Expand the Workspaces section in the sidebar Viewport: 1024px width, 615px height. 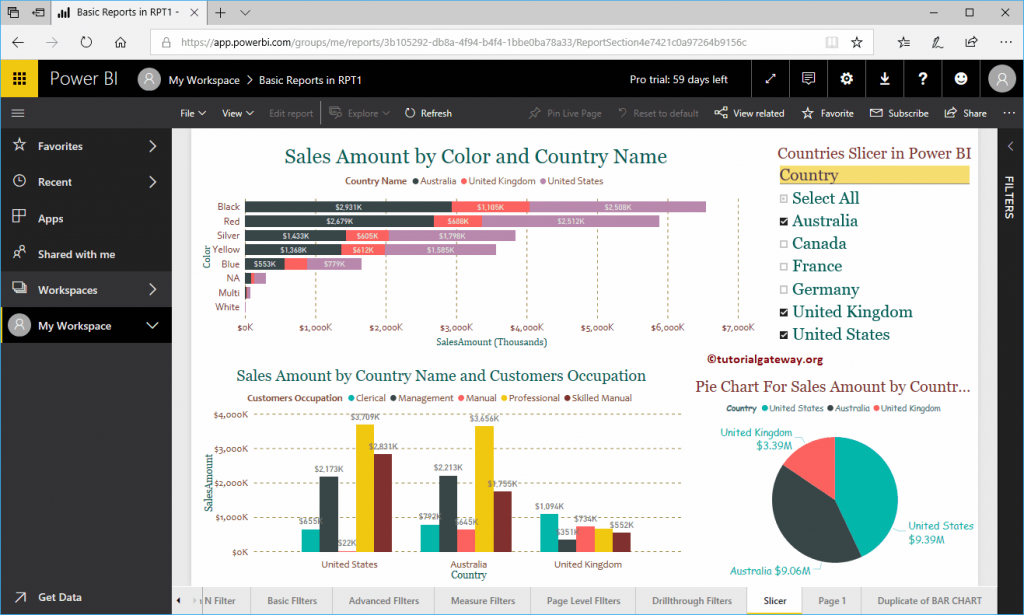87,289
